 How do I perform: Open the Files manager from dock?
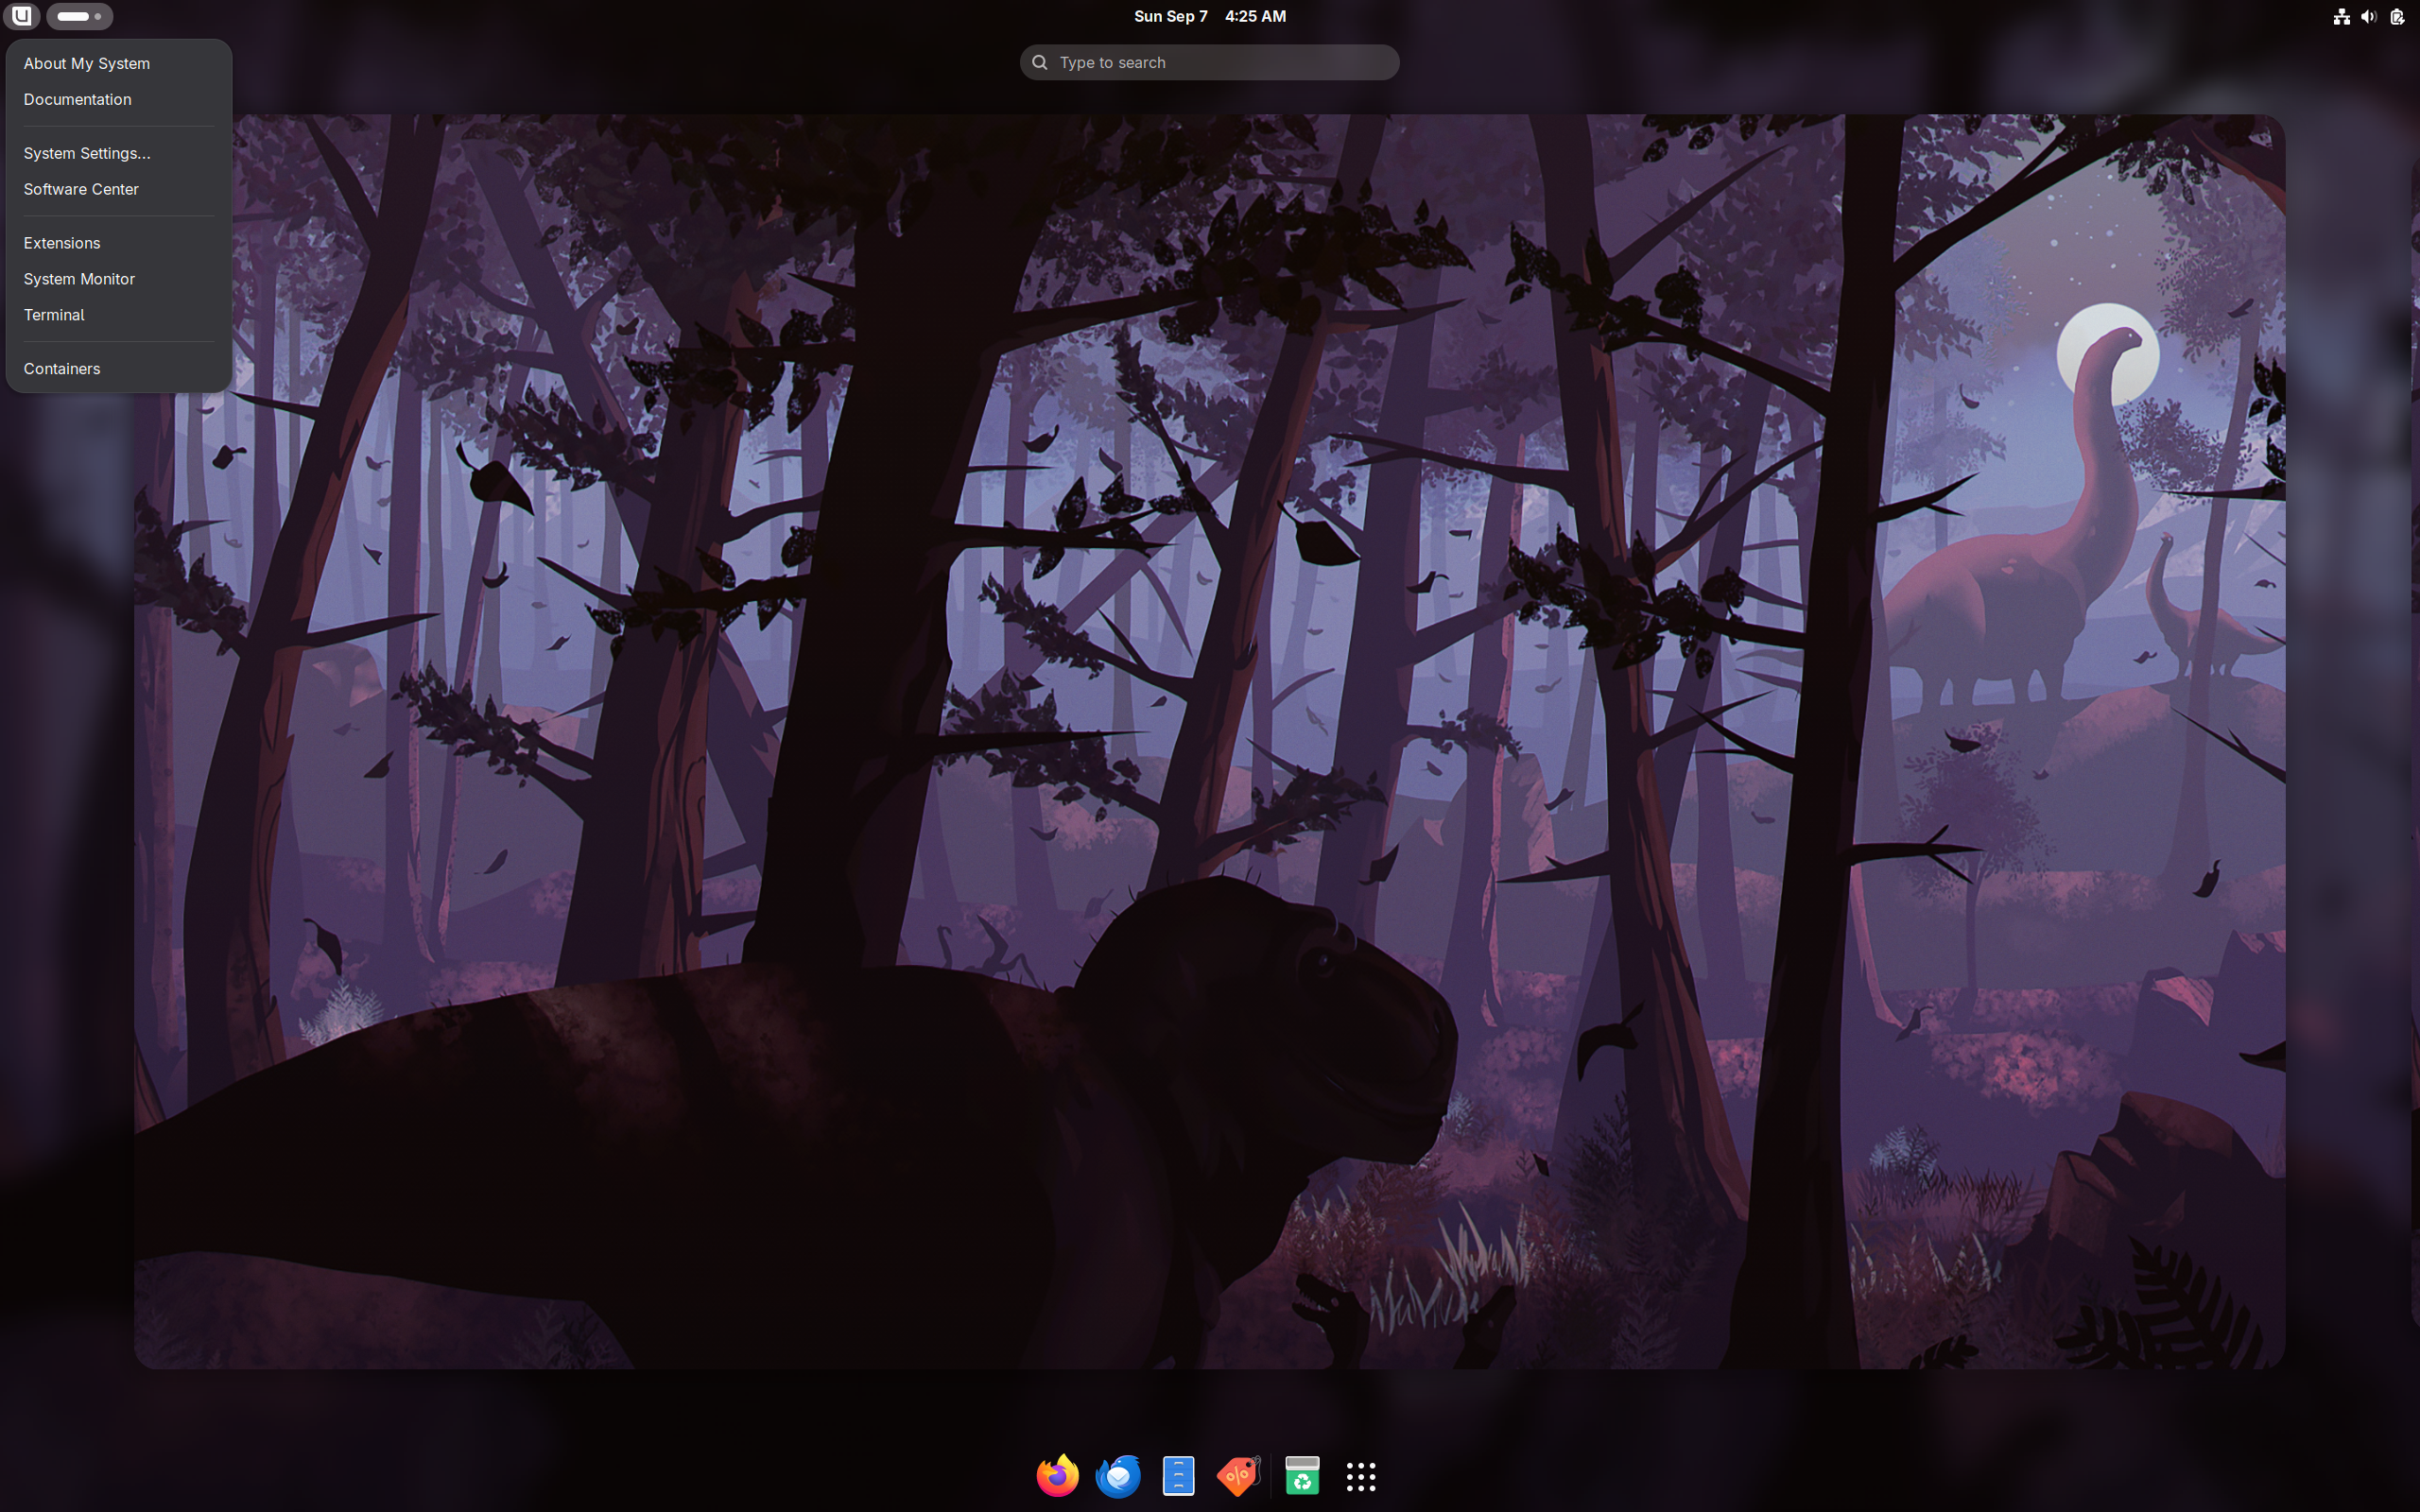(x=1179, y=1475)
